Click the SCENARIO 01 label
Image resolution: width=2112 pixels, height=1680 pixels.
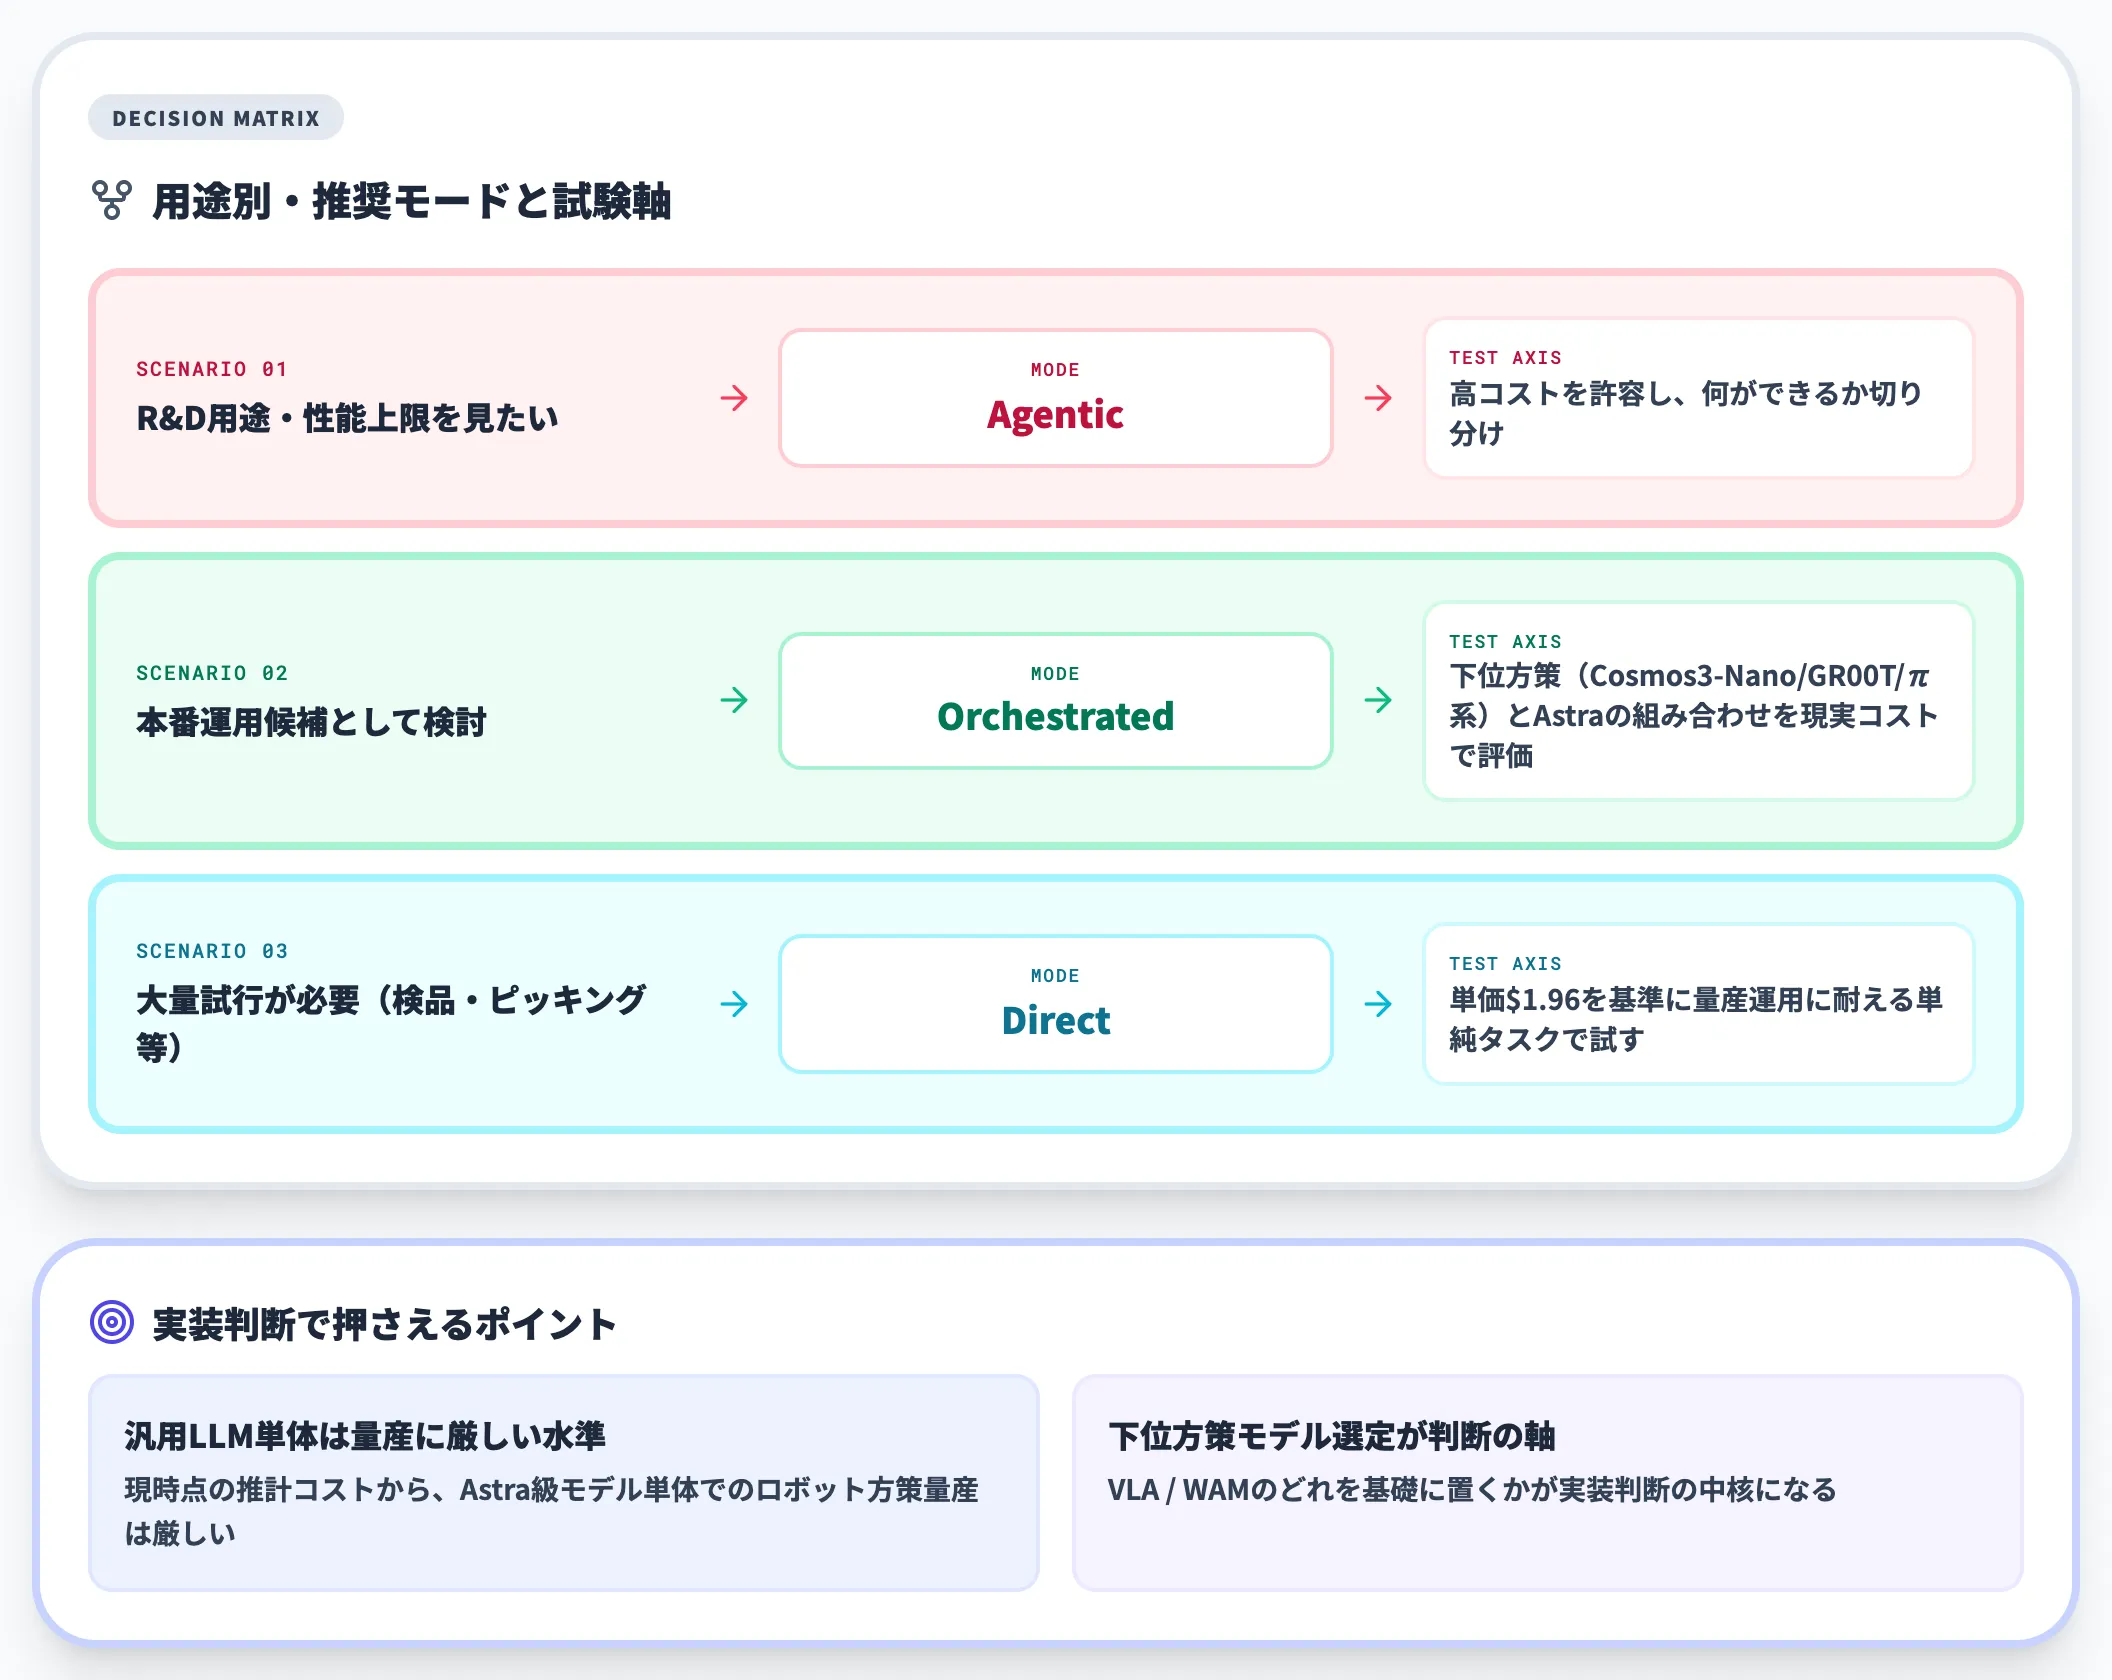pyautogui.click(x=212, y=369)
